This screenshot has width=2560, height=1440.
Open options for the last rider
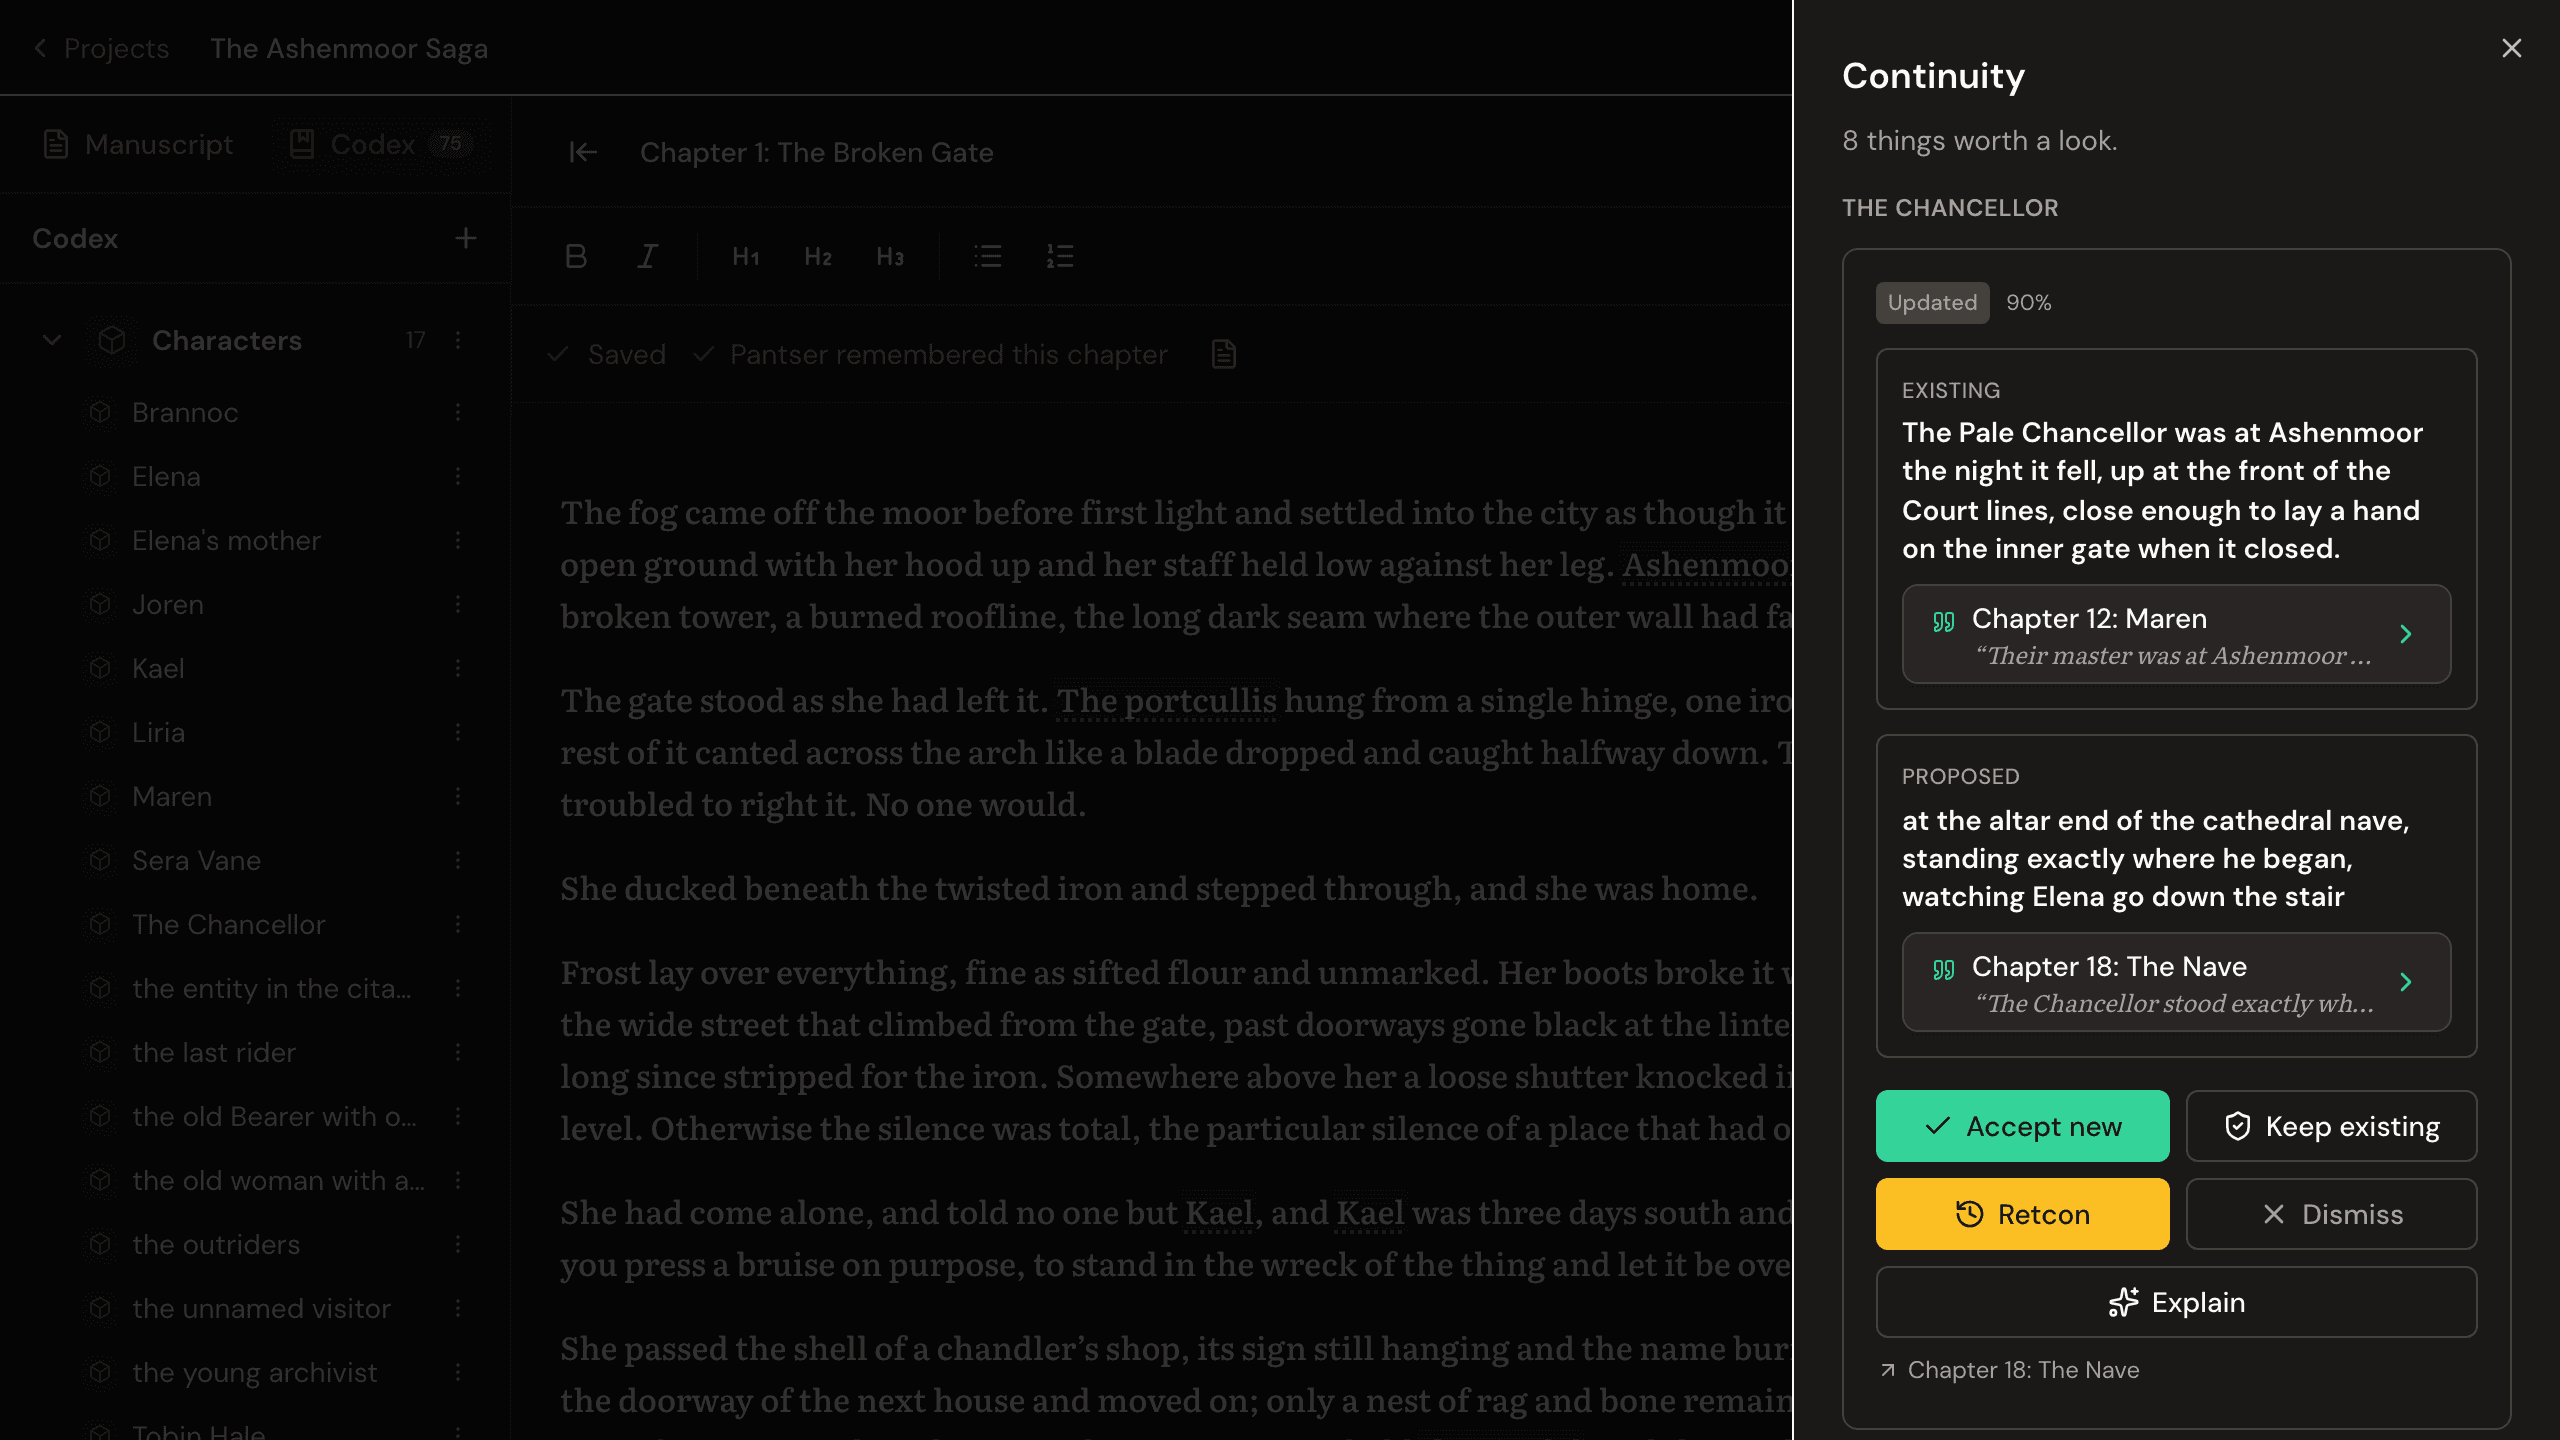coord(458,1052)
